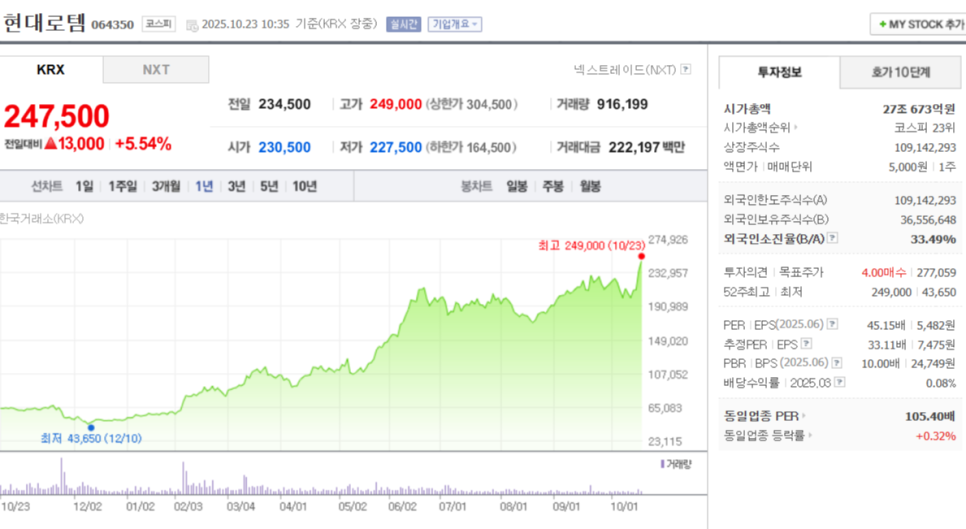Click the stock code 064350

pos(113,25)
